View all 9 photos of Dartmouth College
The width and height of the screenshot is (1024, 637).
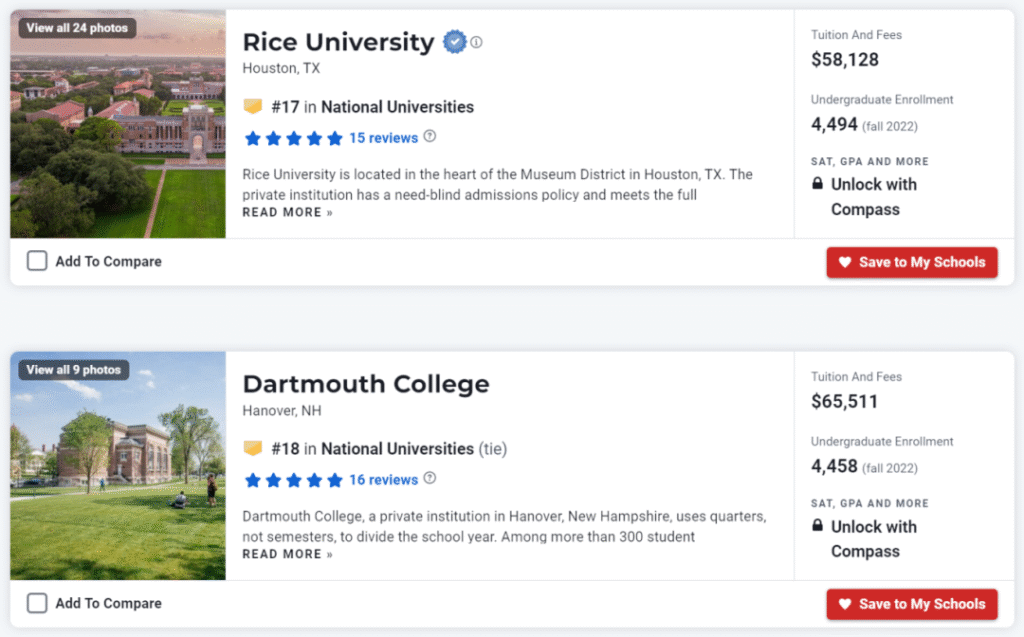73,370
